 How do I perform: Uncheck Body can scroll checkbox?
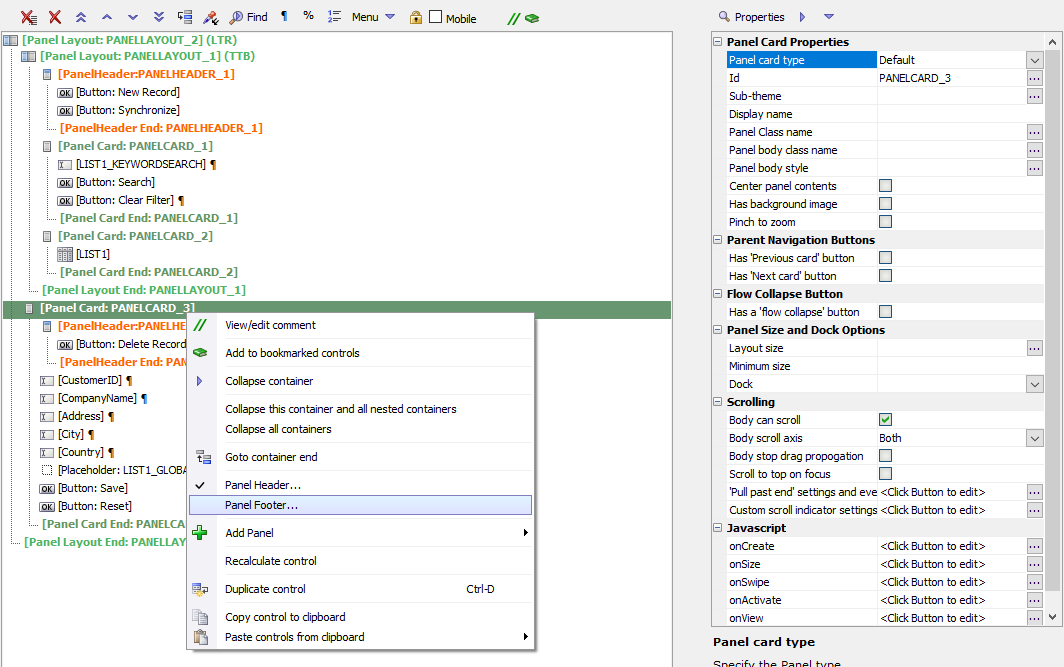click(x=886, y=419)
